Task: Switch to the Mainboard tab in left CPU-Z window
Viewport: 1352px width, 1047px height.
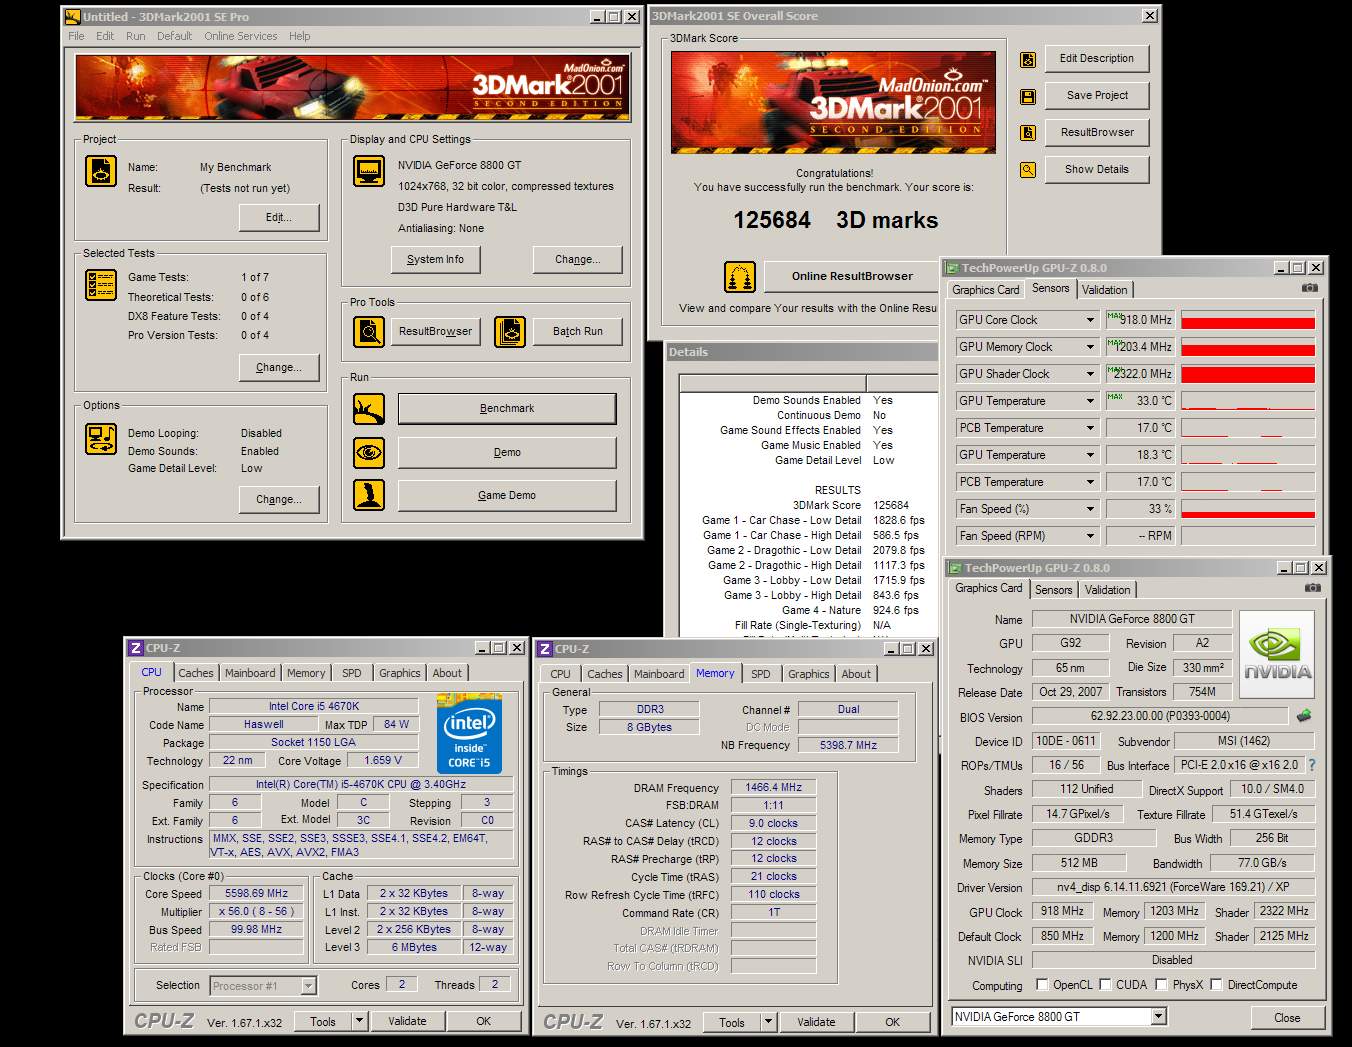Action: pos(250,673)
